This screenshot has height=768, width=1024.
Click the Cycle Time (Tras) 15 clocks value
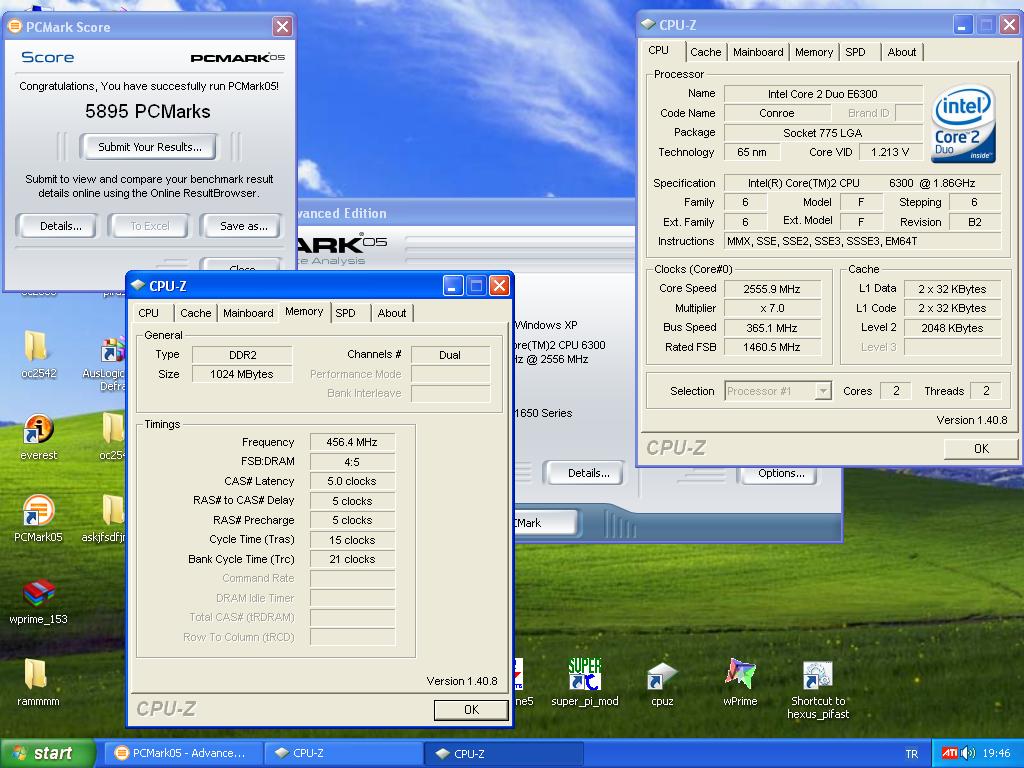[352, 540]
